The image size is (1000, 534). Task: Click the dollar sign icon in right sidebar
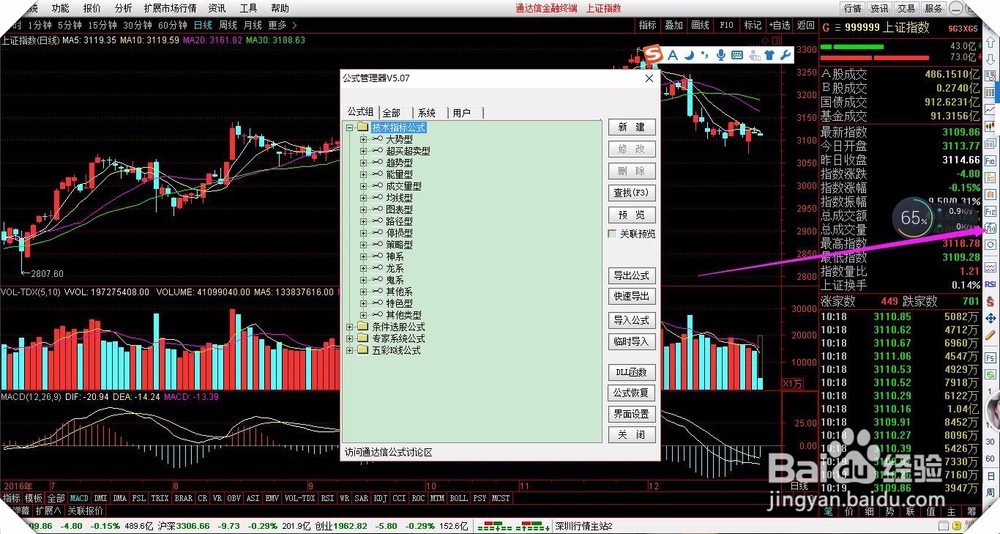coord(990,301)
